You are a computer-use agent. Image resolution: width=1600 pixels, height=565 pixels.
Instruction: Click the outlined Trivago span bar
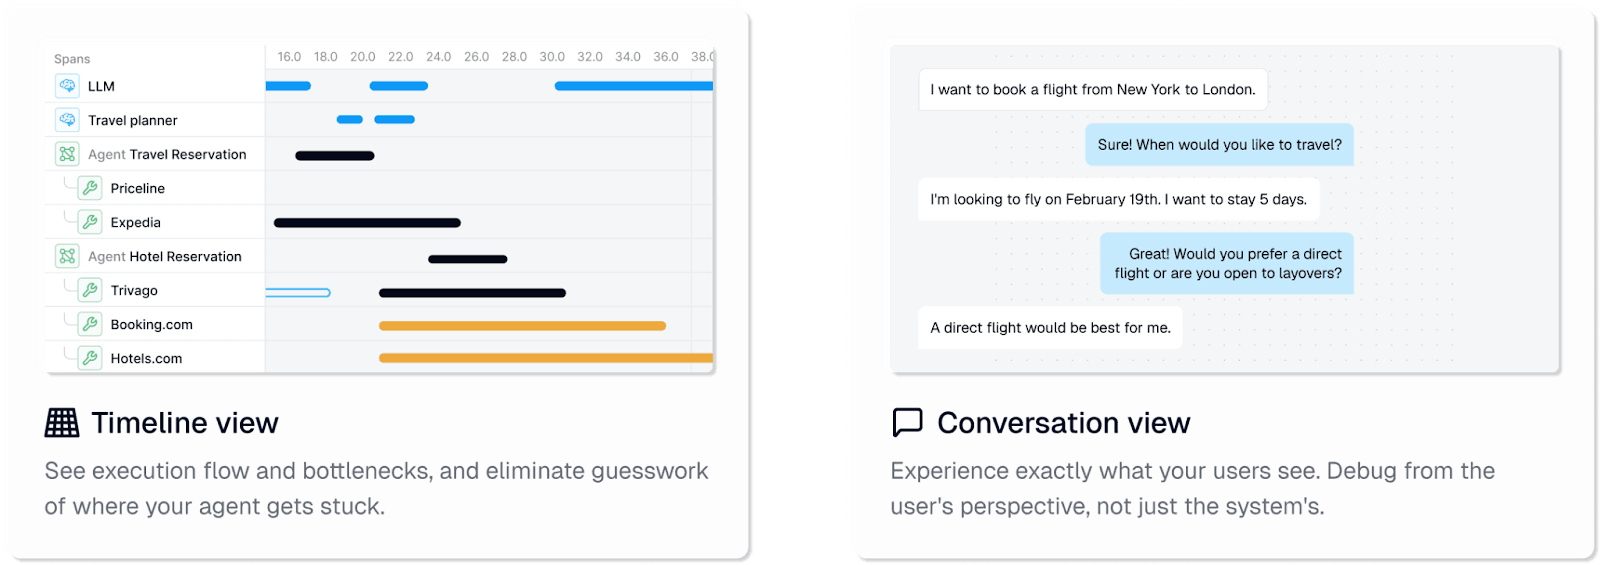[298, 293]
